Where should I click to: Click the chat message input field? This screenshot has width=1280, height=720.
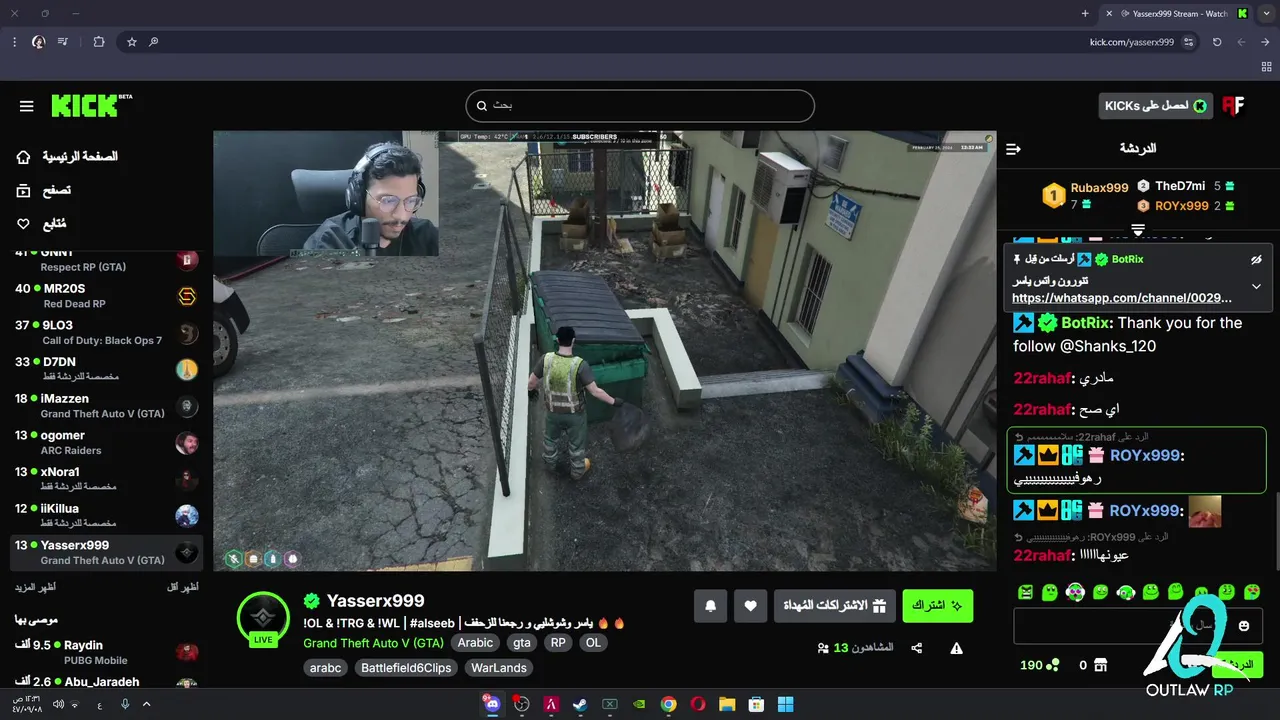click(x=1137, y=626)
